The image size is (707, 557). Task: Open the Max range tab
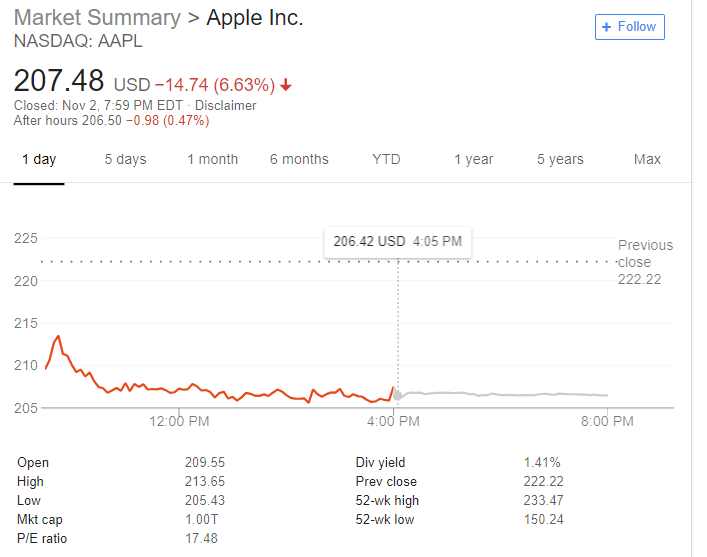tap(647, 159)
